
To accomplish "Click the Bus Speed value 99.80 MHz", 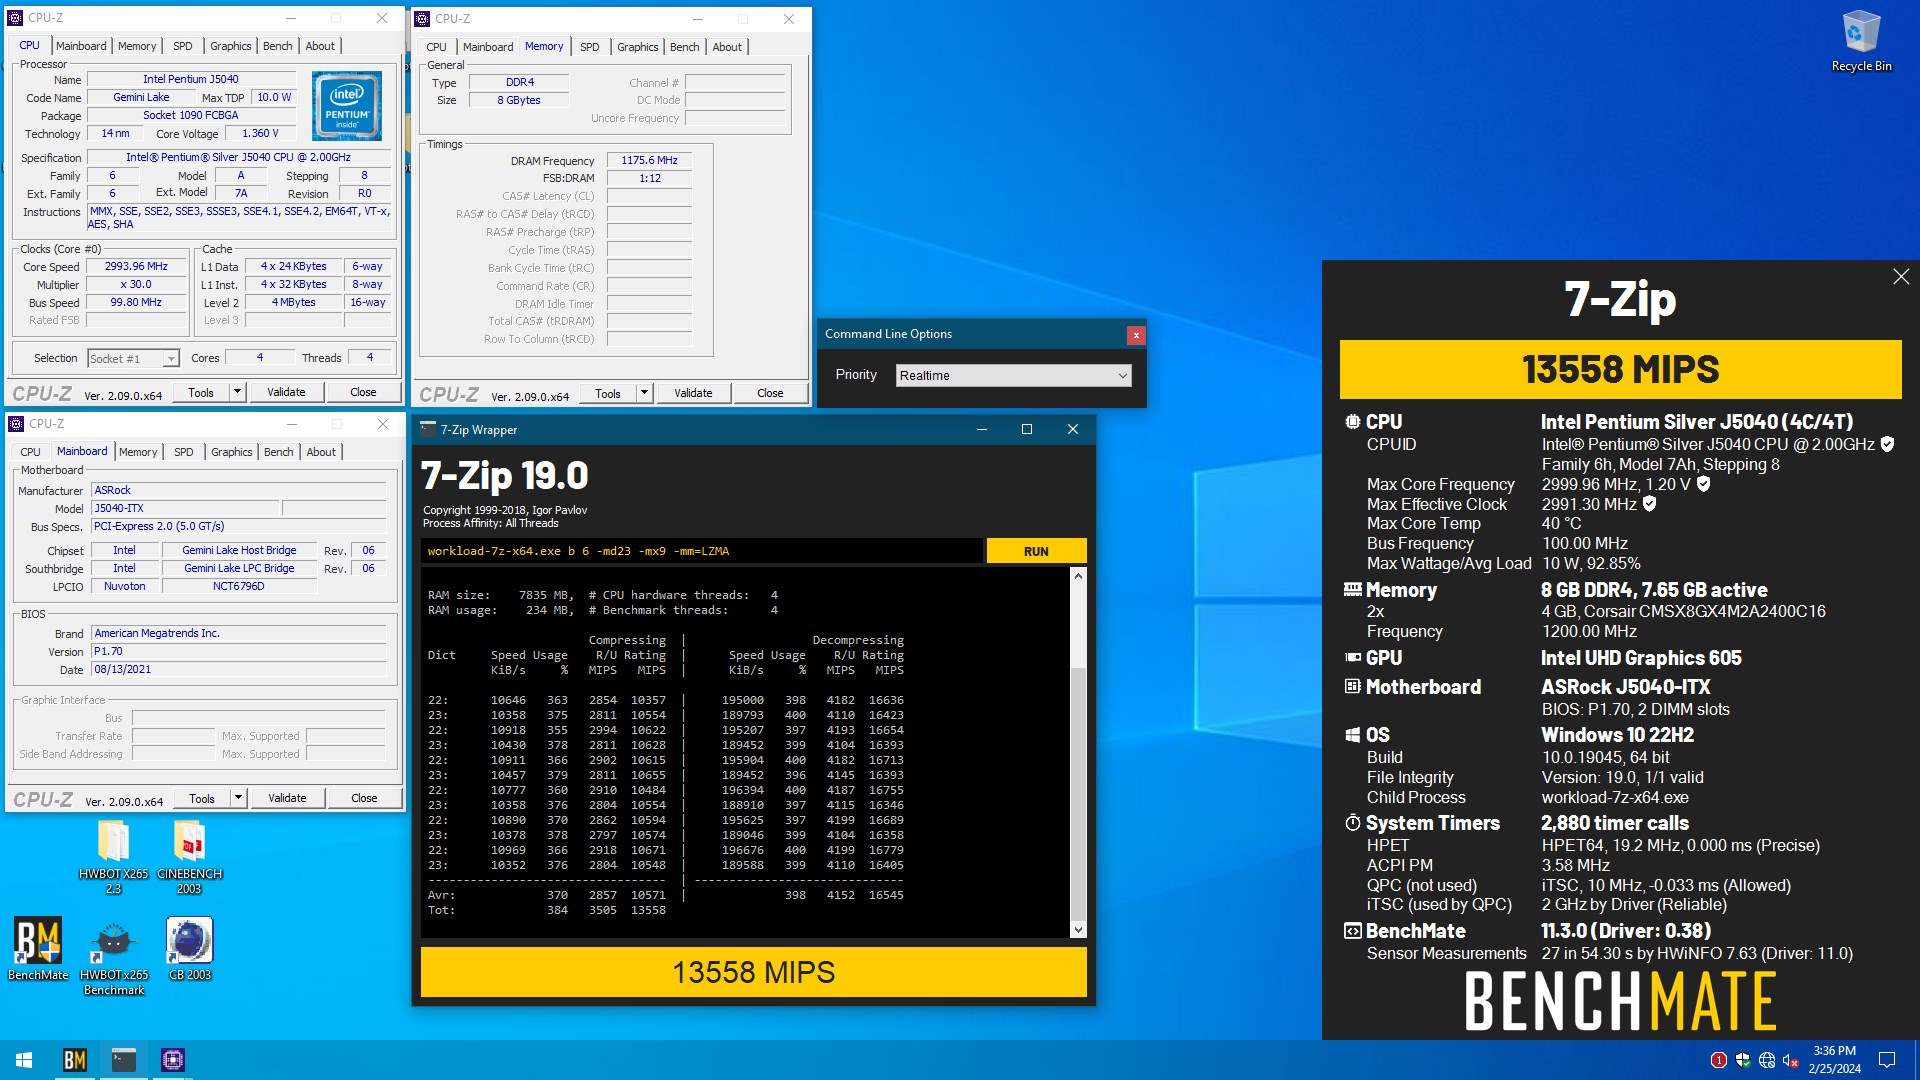I will click(136, 302).
